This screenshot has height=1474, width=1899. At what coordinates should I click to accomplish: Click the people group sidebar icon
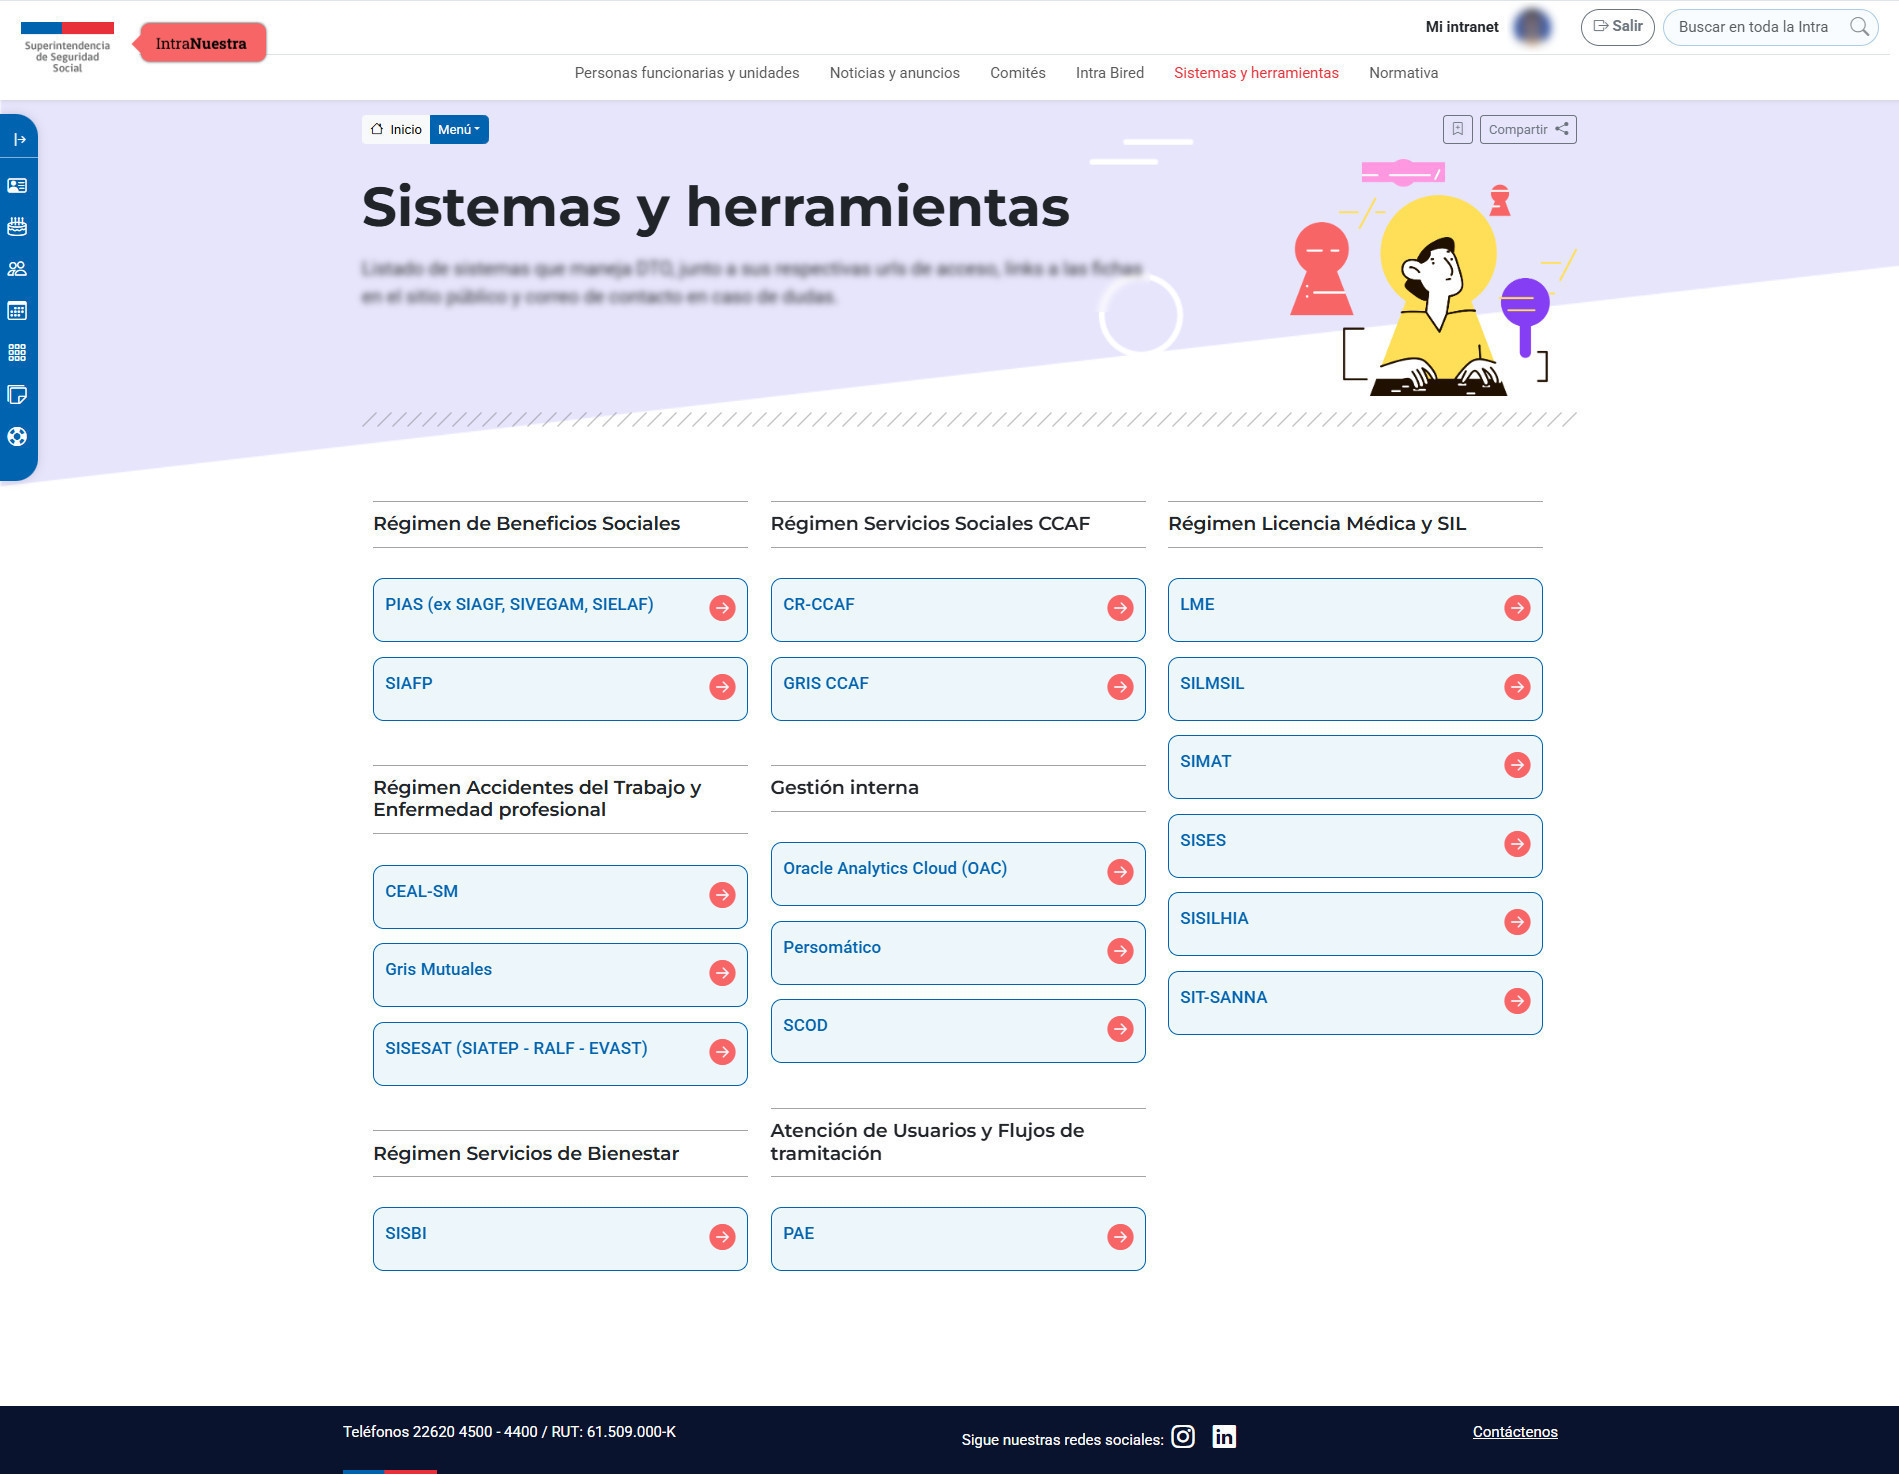pyautogui.click(x=17, y=269)
